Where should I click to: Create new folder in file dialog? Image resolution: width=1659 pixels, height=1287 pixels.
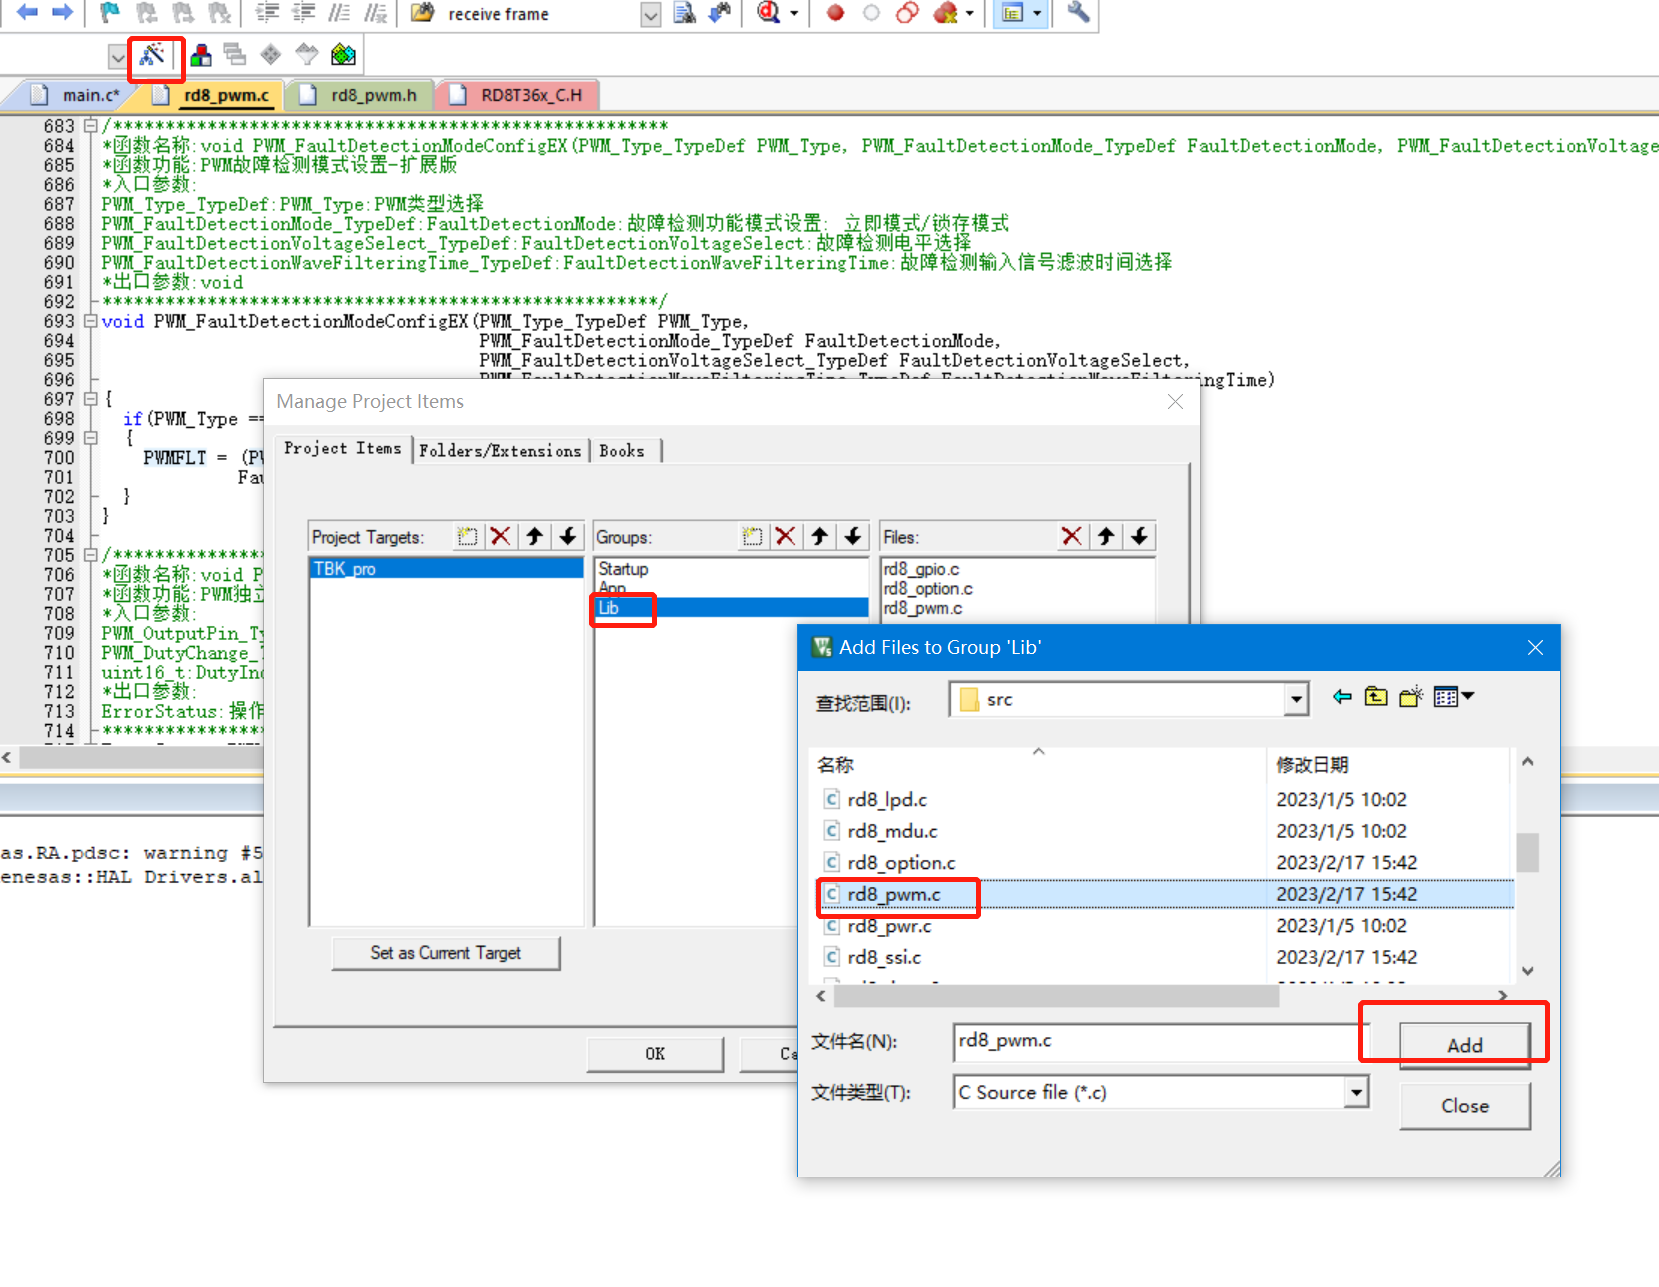pyautogui.click(x=1411, y=697)
